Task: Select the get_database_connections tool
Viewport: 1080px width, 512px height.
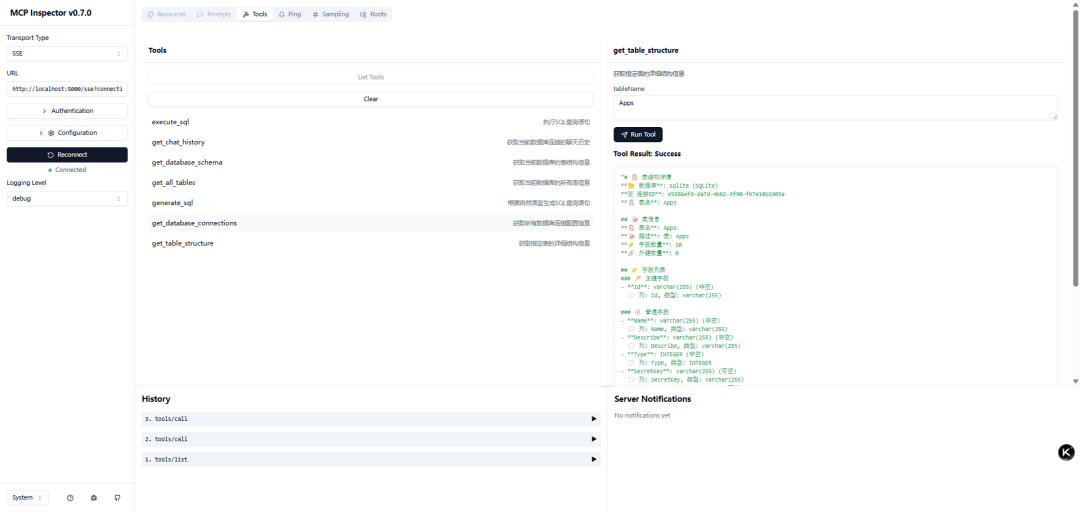Action: click(x=371, y=223)
